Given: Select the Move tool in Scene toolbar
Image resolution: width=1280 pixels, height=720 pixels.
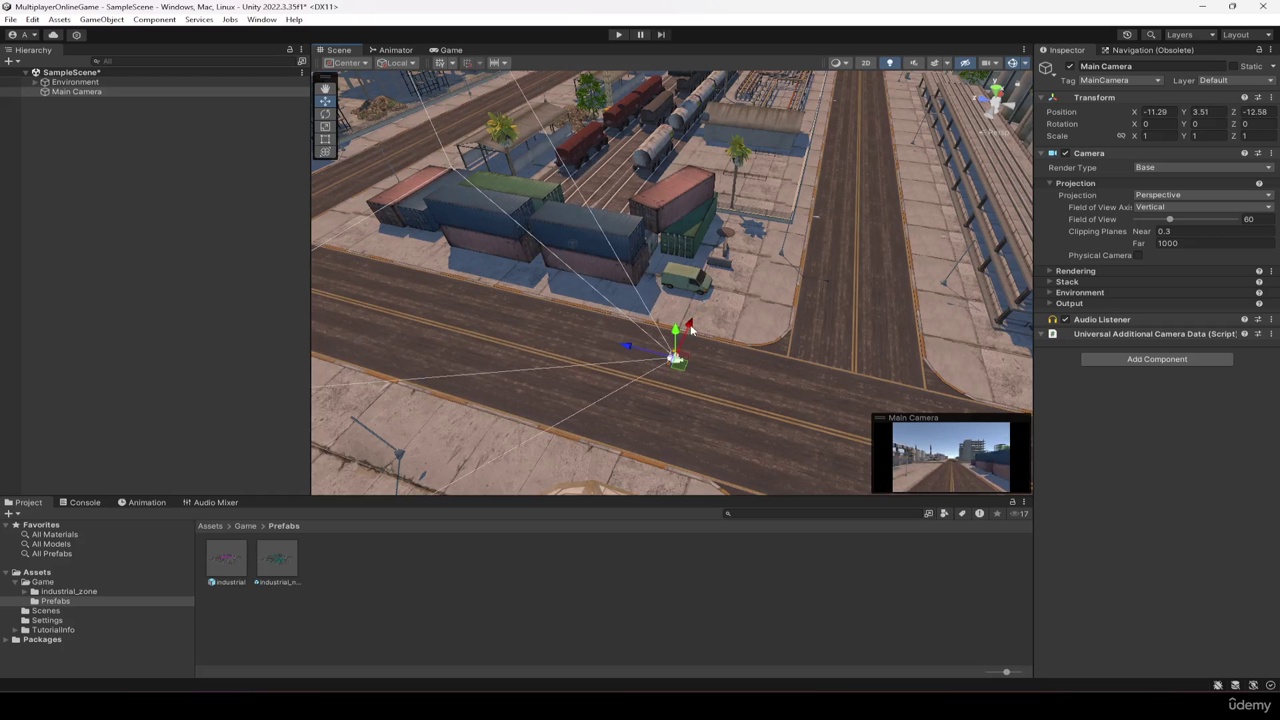Looking at the screenshot, I should click(x=325, y=101).
